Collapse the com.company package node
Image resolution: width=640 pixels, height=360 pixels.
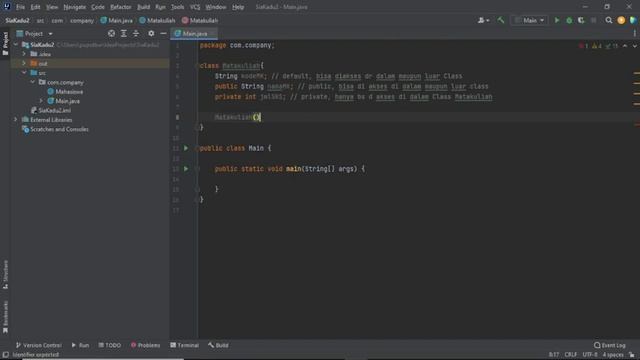(x=32, y=82)
